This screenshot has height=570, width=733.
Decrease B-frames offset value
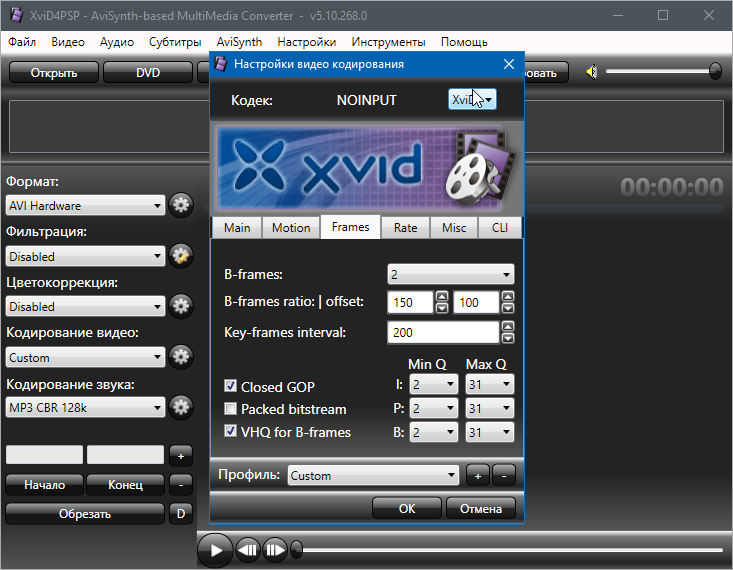pyautogui.click(x=508, y=308)
